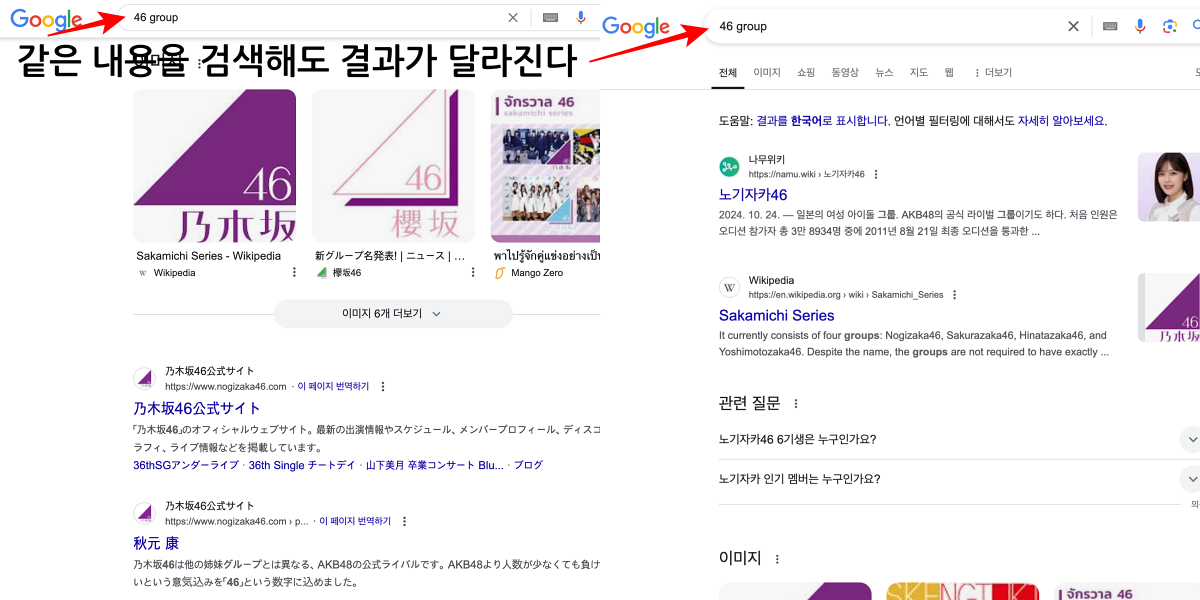
Task: Open more options for first 乃木坂46公式サイト result
Action: tap(382, 386)
